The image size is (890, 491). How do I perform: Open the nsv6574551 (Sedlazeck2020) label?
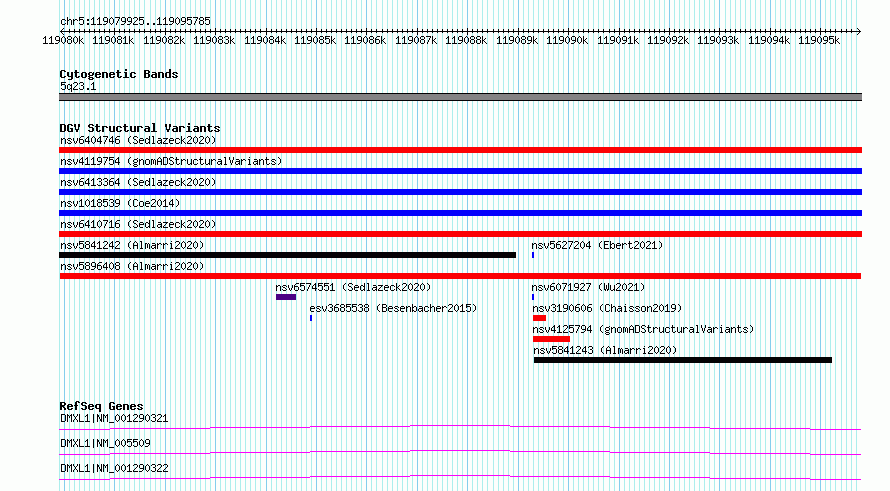pyautogui.click(x=353, y=287)
